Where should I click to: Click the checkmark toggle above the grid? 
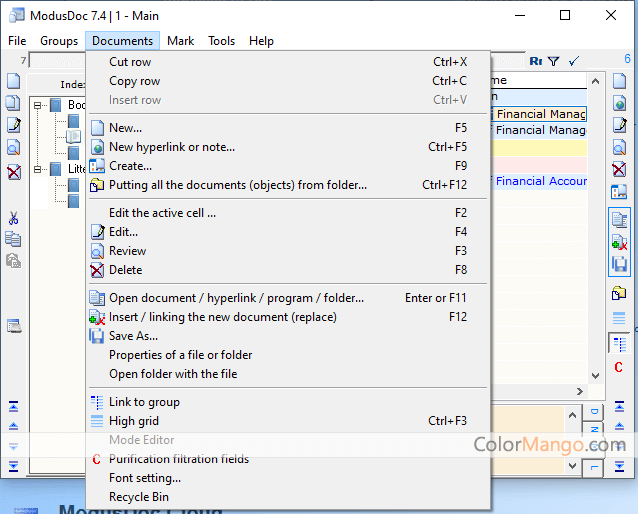click(x=574, y=61)
